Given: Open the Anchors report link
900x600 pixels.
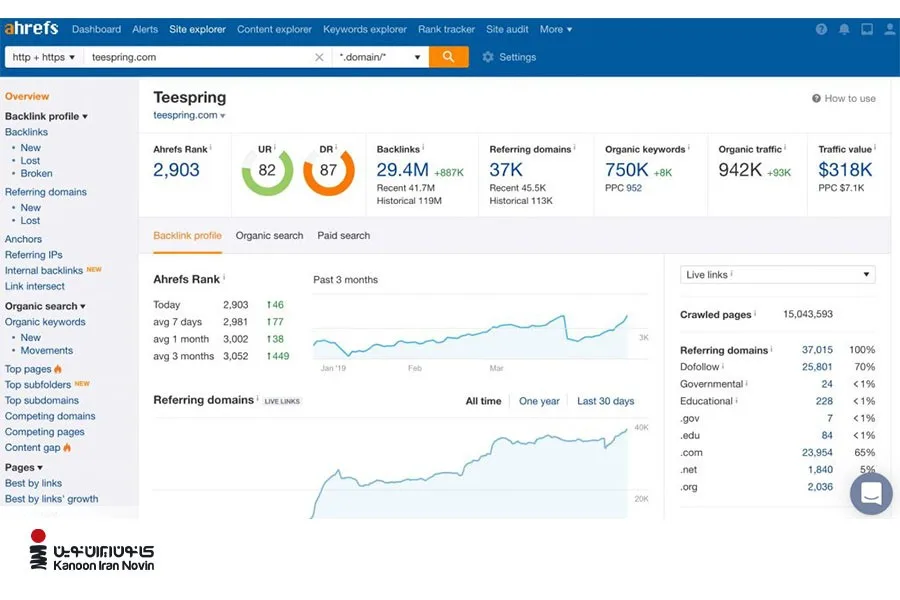Looking at the screenshot, I should [x=24, y=239].
